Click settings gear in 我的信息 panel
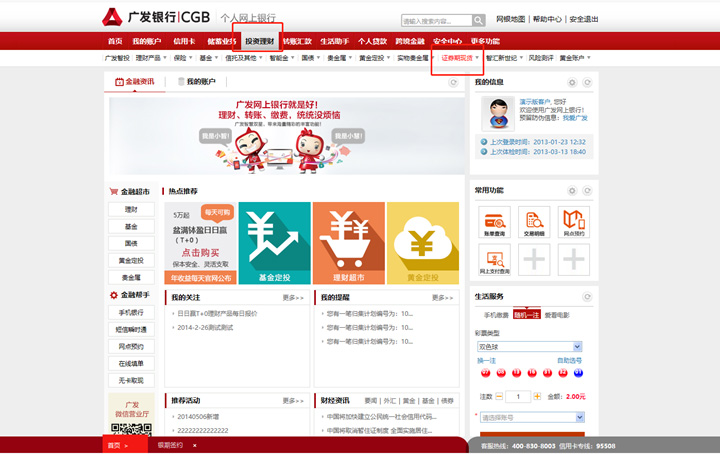Viewport: 720px width, 454px height. click(x=571, y=82)
